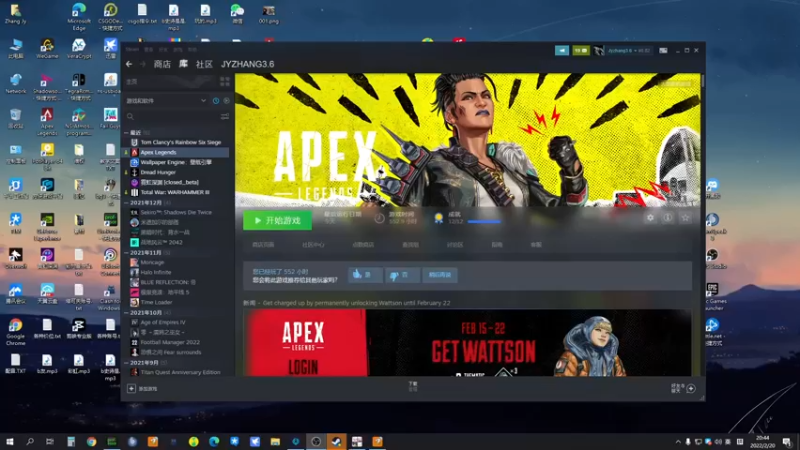Open the JYZHANG3.6 profile tab
The width and height of the screenshot is (800, 450).
(247, 64)
